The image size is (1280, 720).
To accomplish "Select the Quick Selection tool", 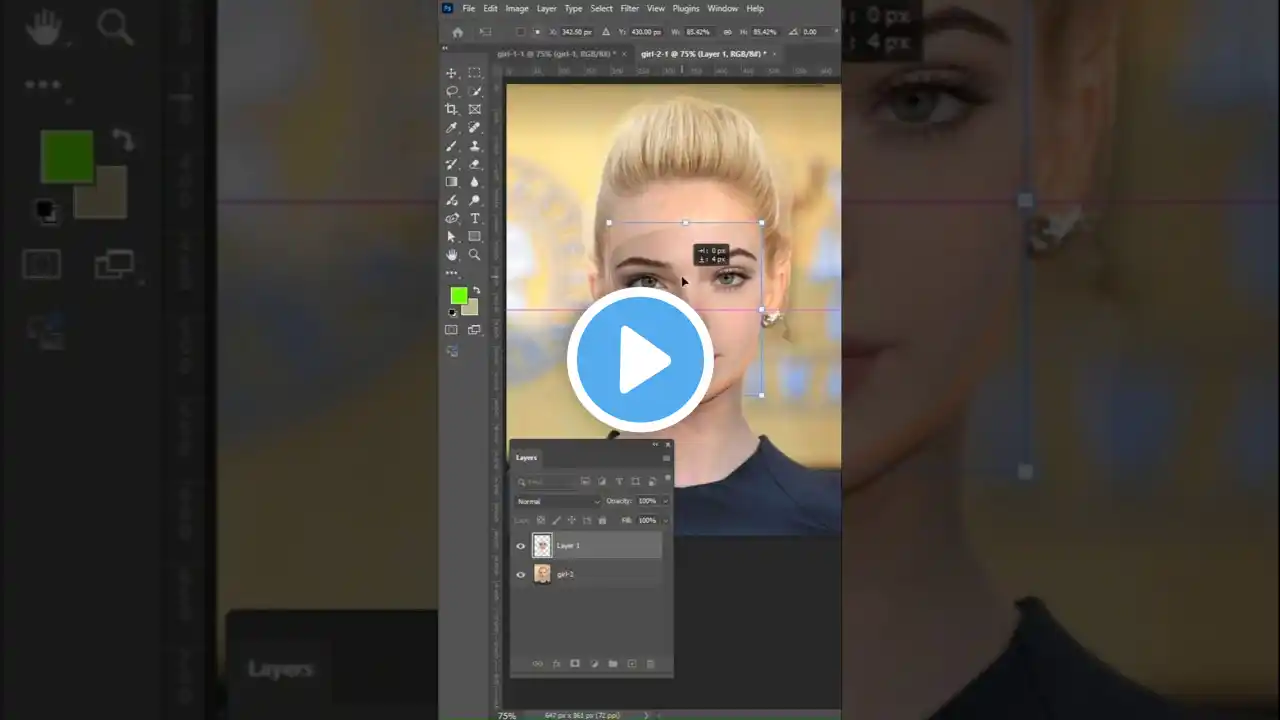I will coord(475,91).
